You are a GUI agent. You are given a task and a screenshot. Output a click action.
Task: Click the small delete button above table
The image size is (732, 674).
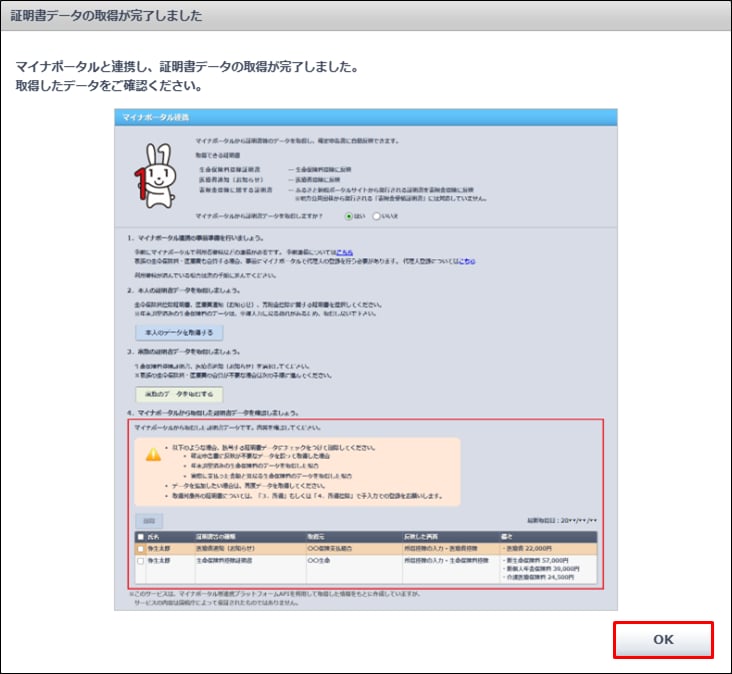click(147, 521)
